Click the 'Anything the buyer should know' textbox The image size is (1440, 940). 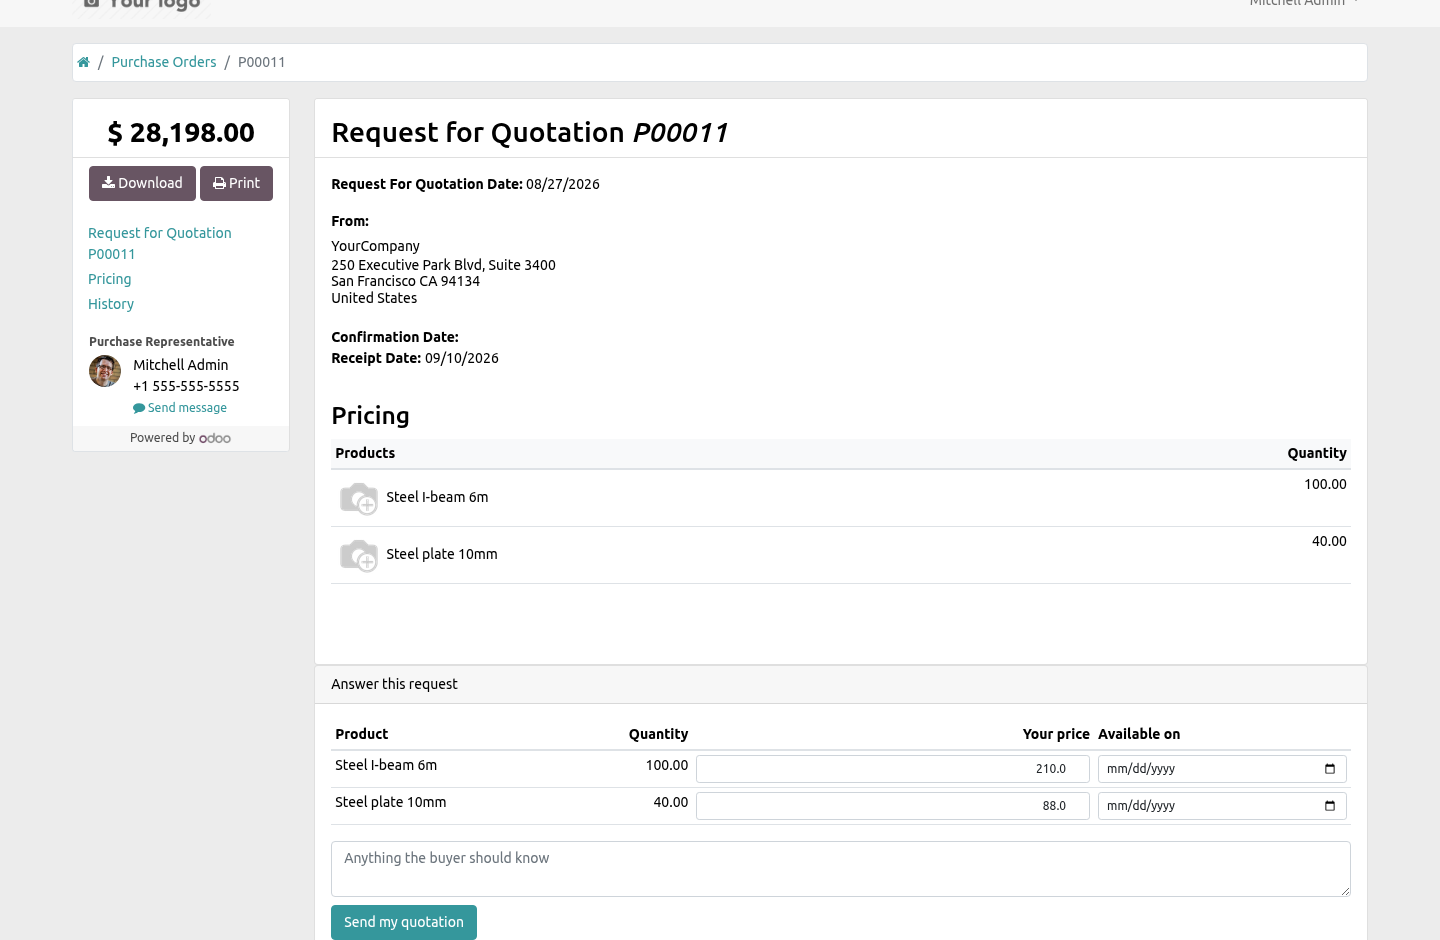841,869
